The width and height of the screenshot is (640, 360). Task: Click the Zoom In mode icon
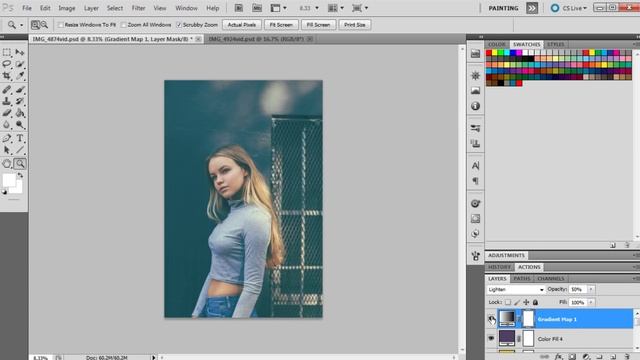tap(36, 25)
